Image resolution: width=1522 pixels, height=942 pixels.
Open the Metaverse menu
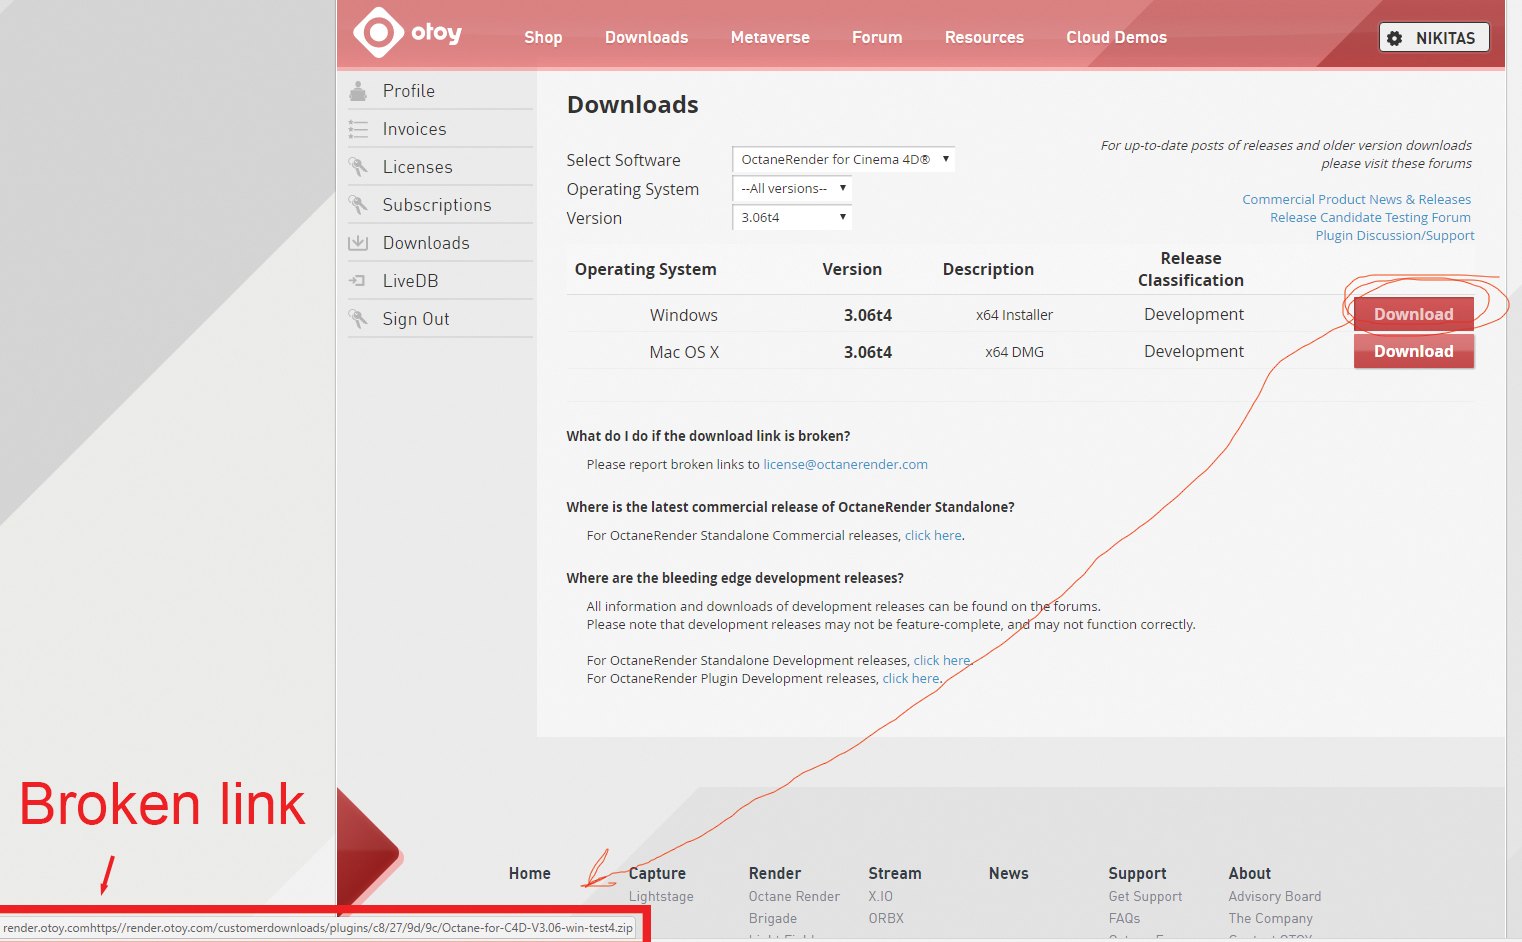770,38
